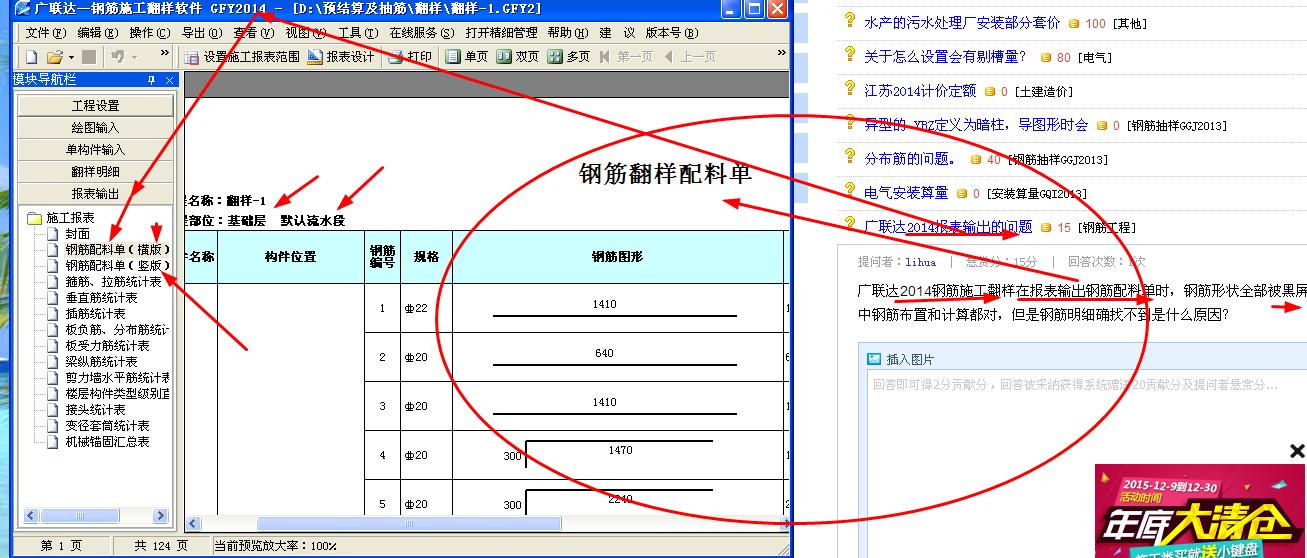Select 楼层构件类型级别直径 report
Viewport: 1307px width, 558px height.
click(x=117, y=393)
